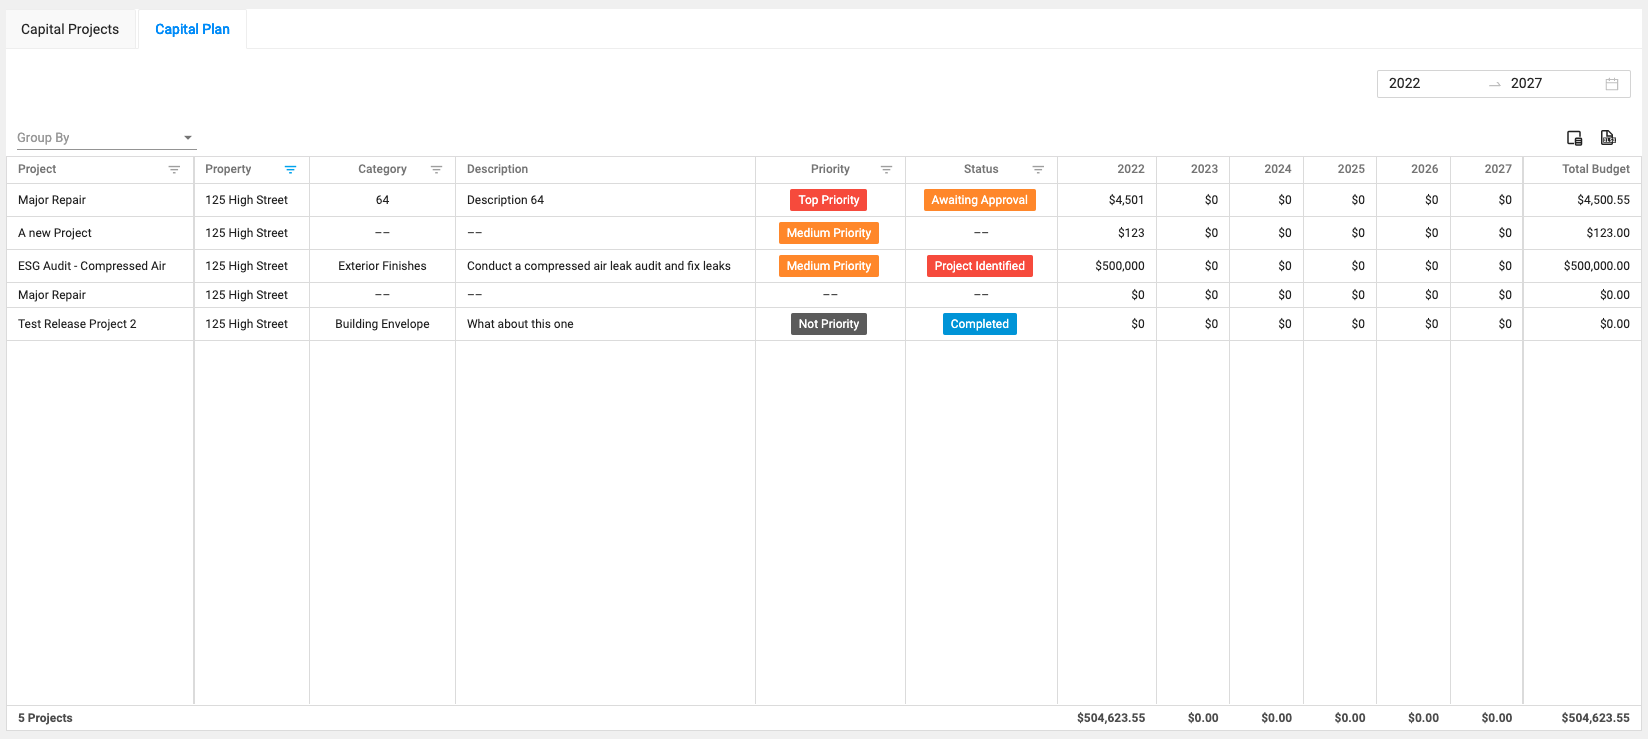Filter the Status column
1648x739 pixels.
[1038, 170]
